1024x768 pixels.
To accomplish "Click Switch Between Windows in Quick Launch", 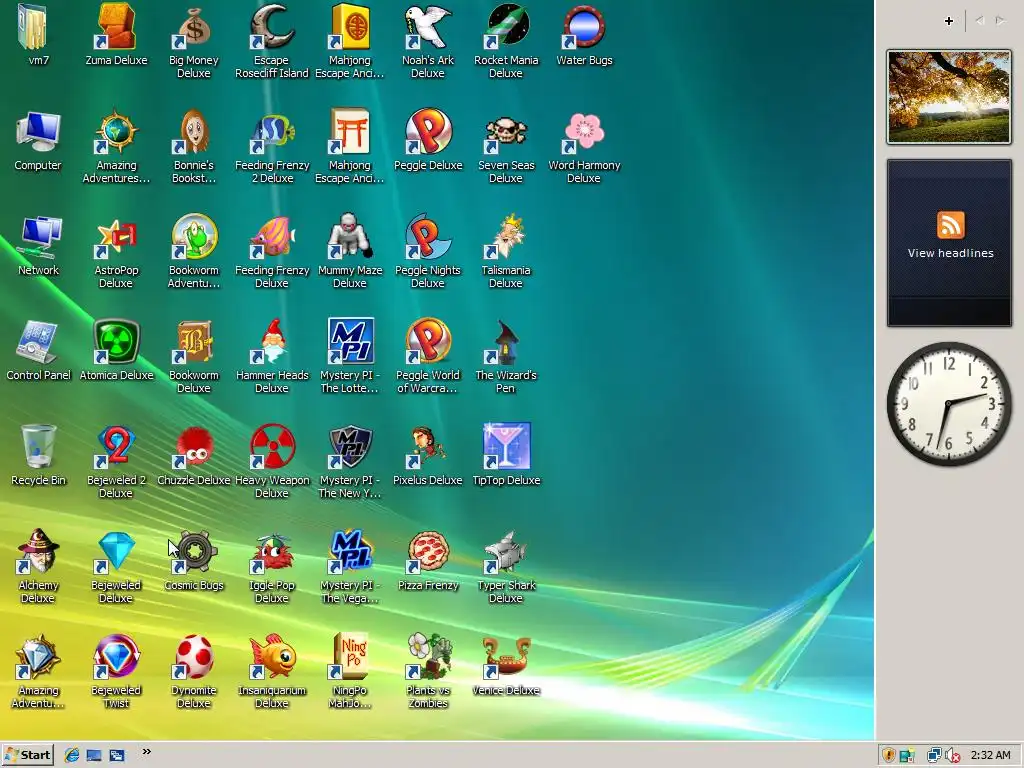I will [117, 755].
